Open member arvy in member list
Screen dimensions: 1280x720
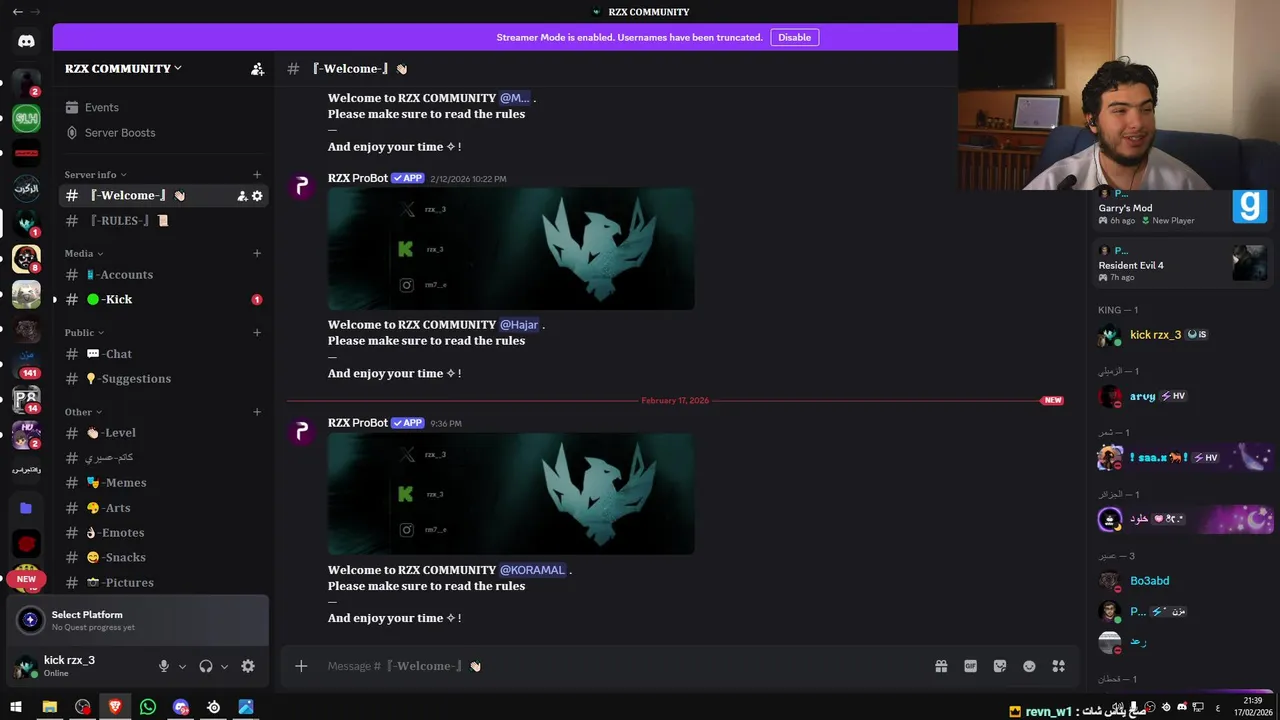[1182, 397]
